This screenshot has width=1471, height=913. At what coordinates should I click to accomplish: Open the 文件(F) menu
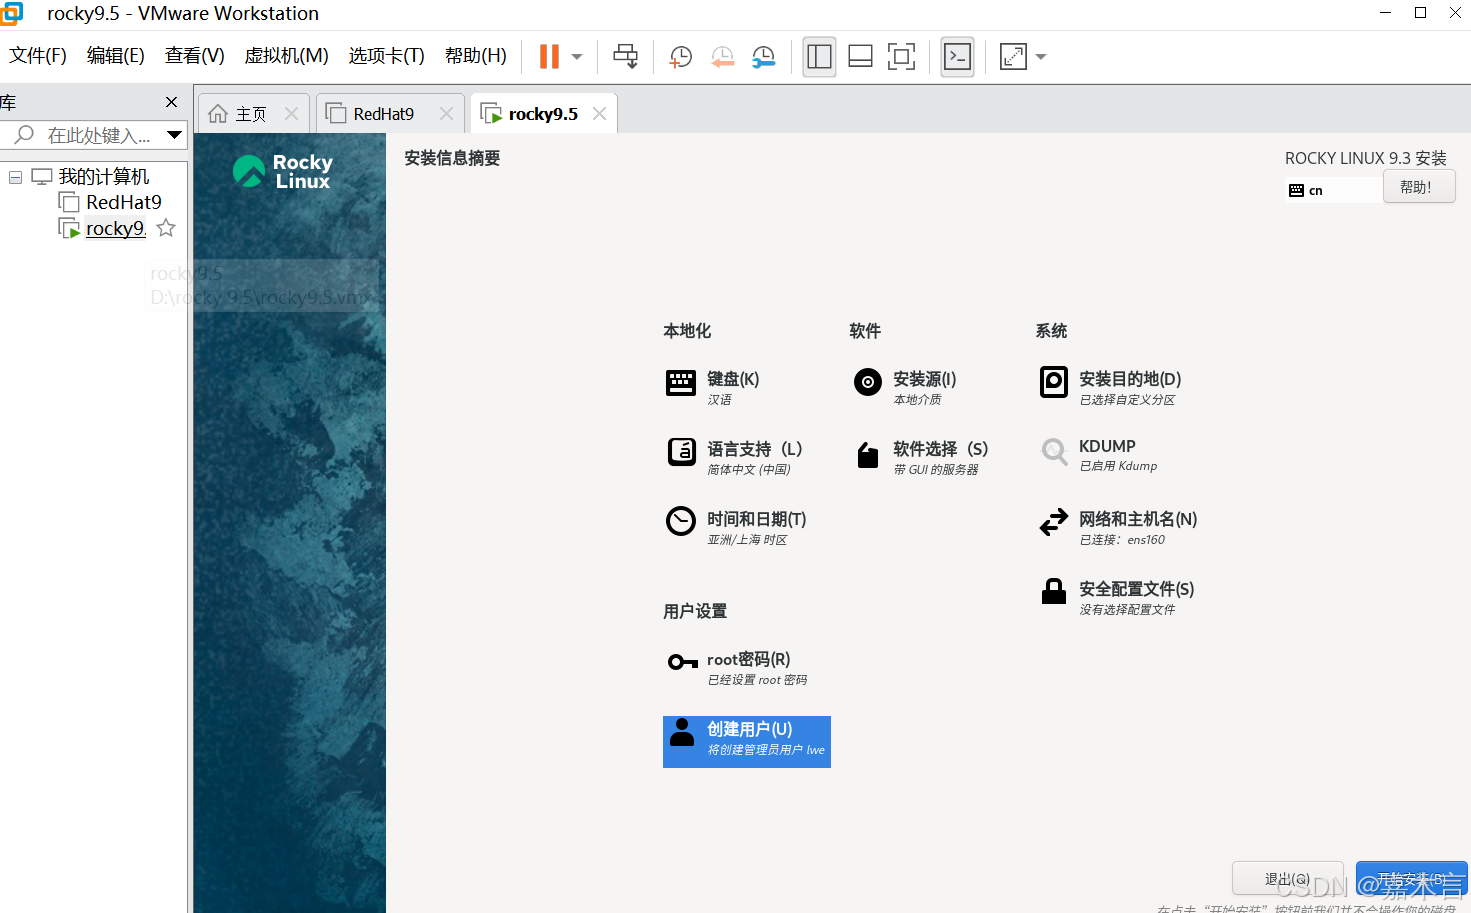38,55
